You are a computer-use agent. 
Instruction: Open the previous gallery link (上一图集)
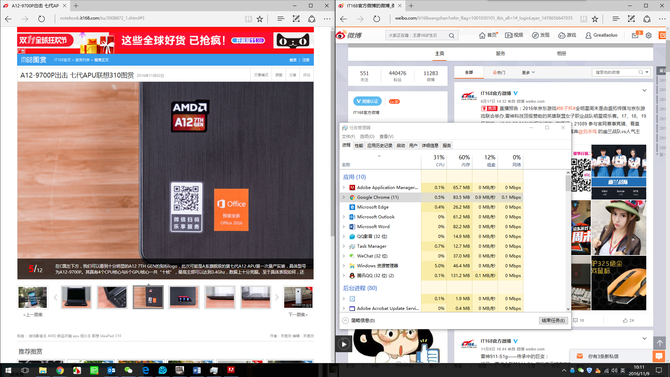coord(33,315)
